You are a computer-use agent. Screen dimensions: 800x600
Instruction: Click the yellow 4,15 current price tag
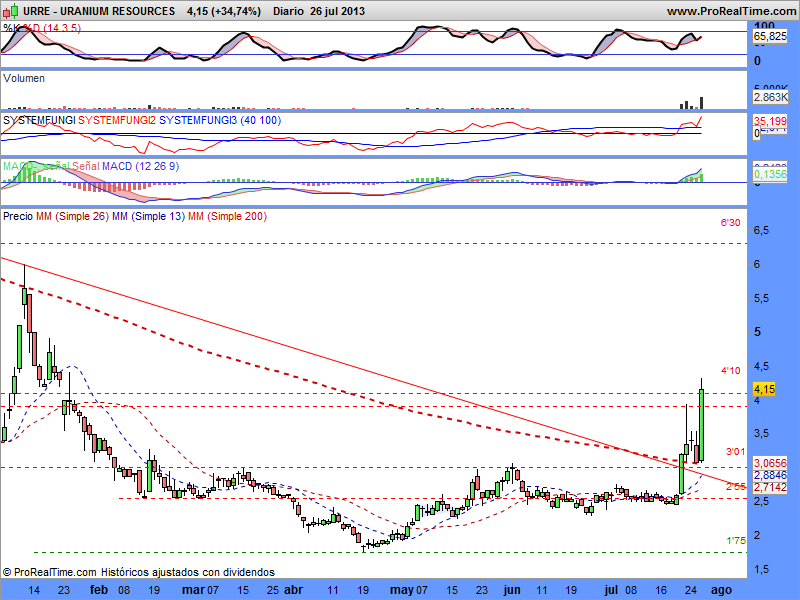(x=764, y=389)
